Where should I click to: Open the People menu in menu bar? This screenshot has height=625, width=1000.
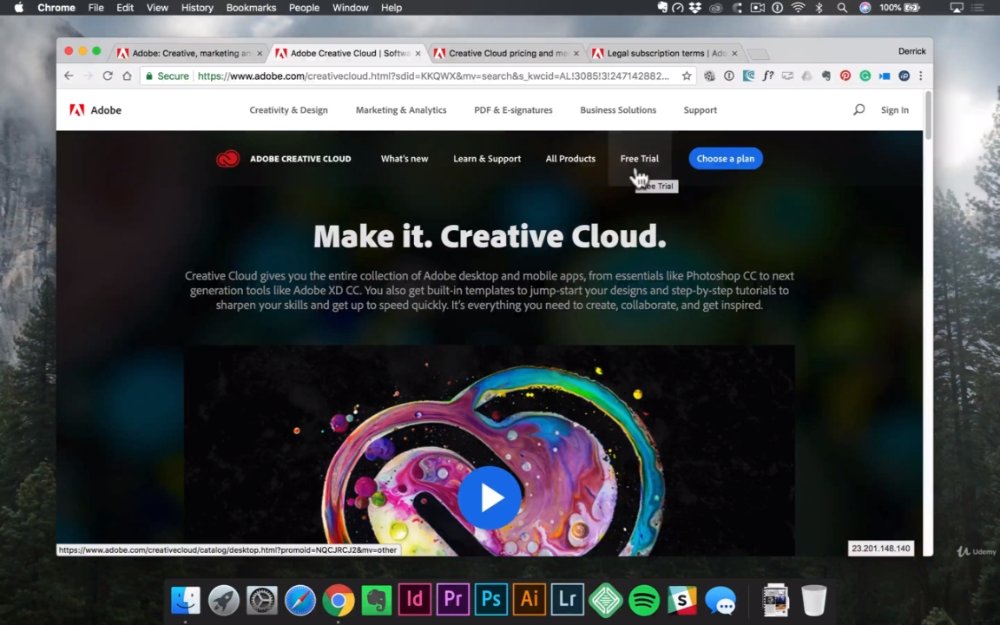(304, 8)
